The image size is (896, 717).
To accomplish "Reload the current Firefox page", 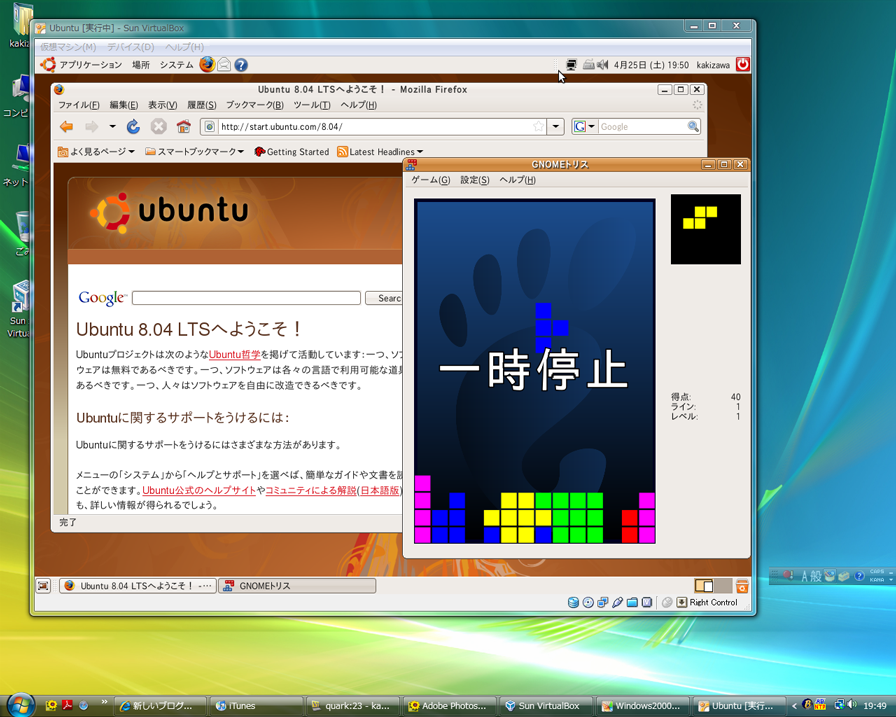I will (133, 126).
